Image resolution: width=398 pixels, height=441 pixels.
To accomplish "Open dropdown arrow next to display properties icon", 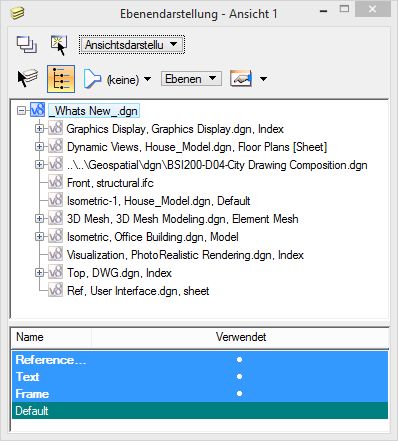I will point(263,79).
